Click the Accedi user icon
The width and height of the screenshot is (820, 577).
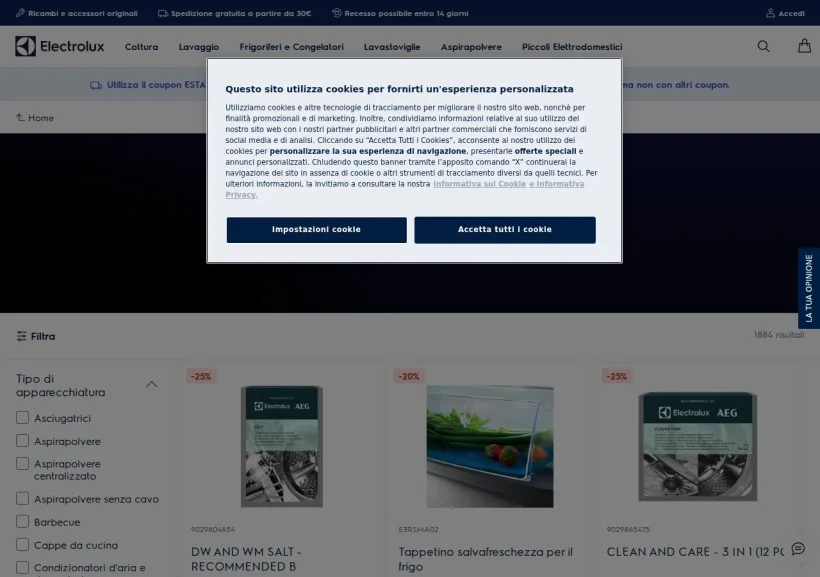tap(770, 13)
